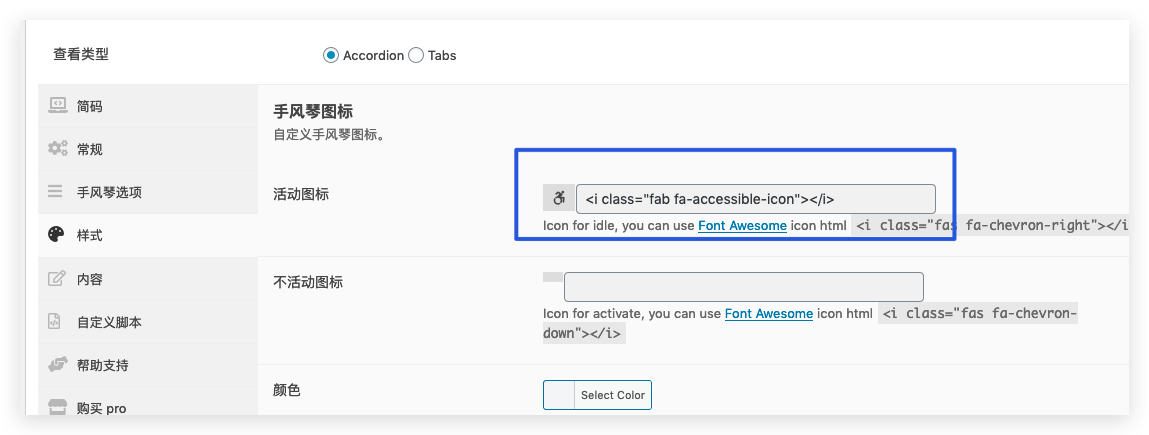The image size is (1149, 435).
Task: Focus the 活动图标 input field
Action: click(755, 198)
